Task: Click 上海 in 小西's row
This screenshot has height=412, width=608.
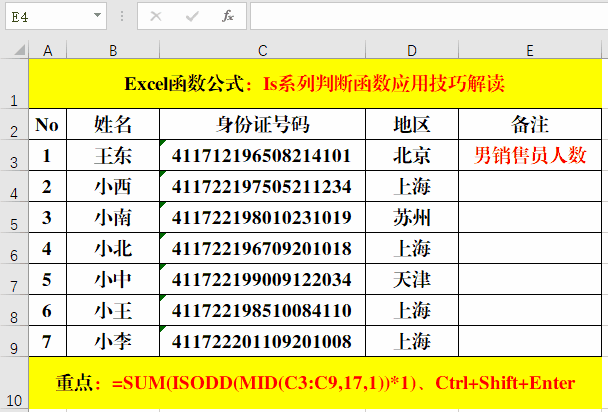Action: (x=412, y=186)
